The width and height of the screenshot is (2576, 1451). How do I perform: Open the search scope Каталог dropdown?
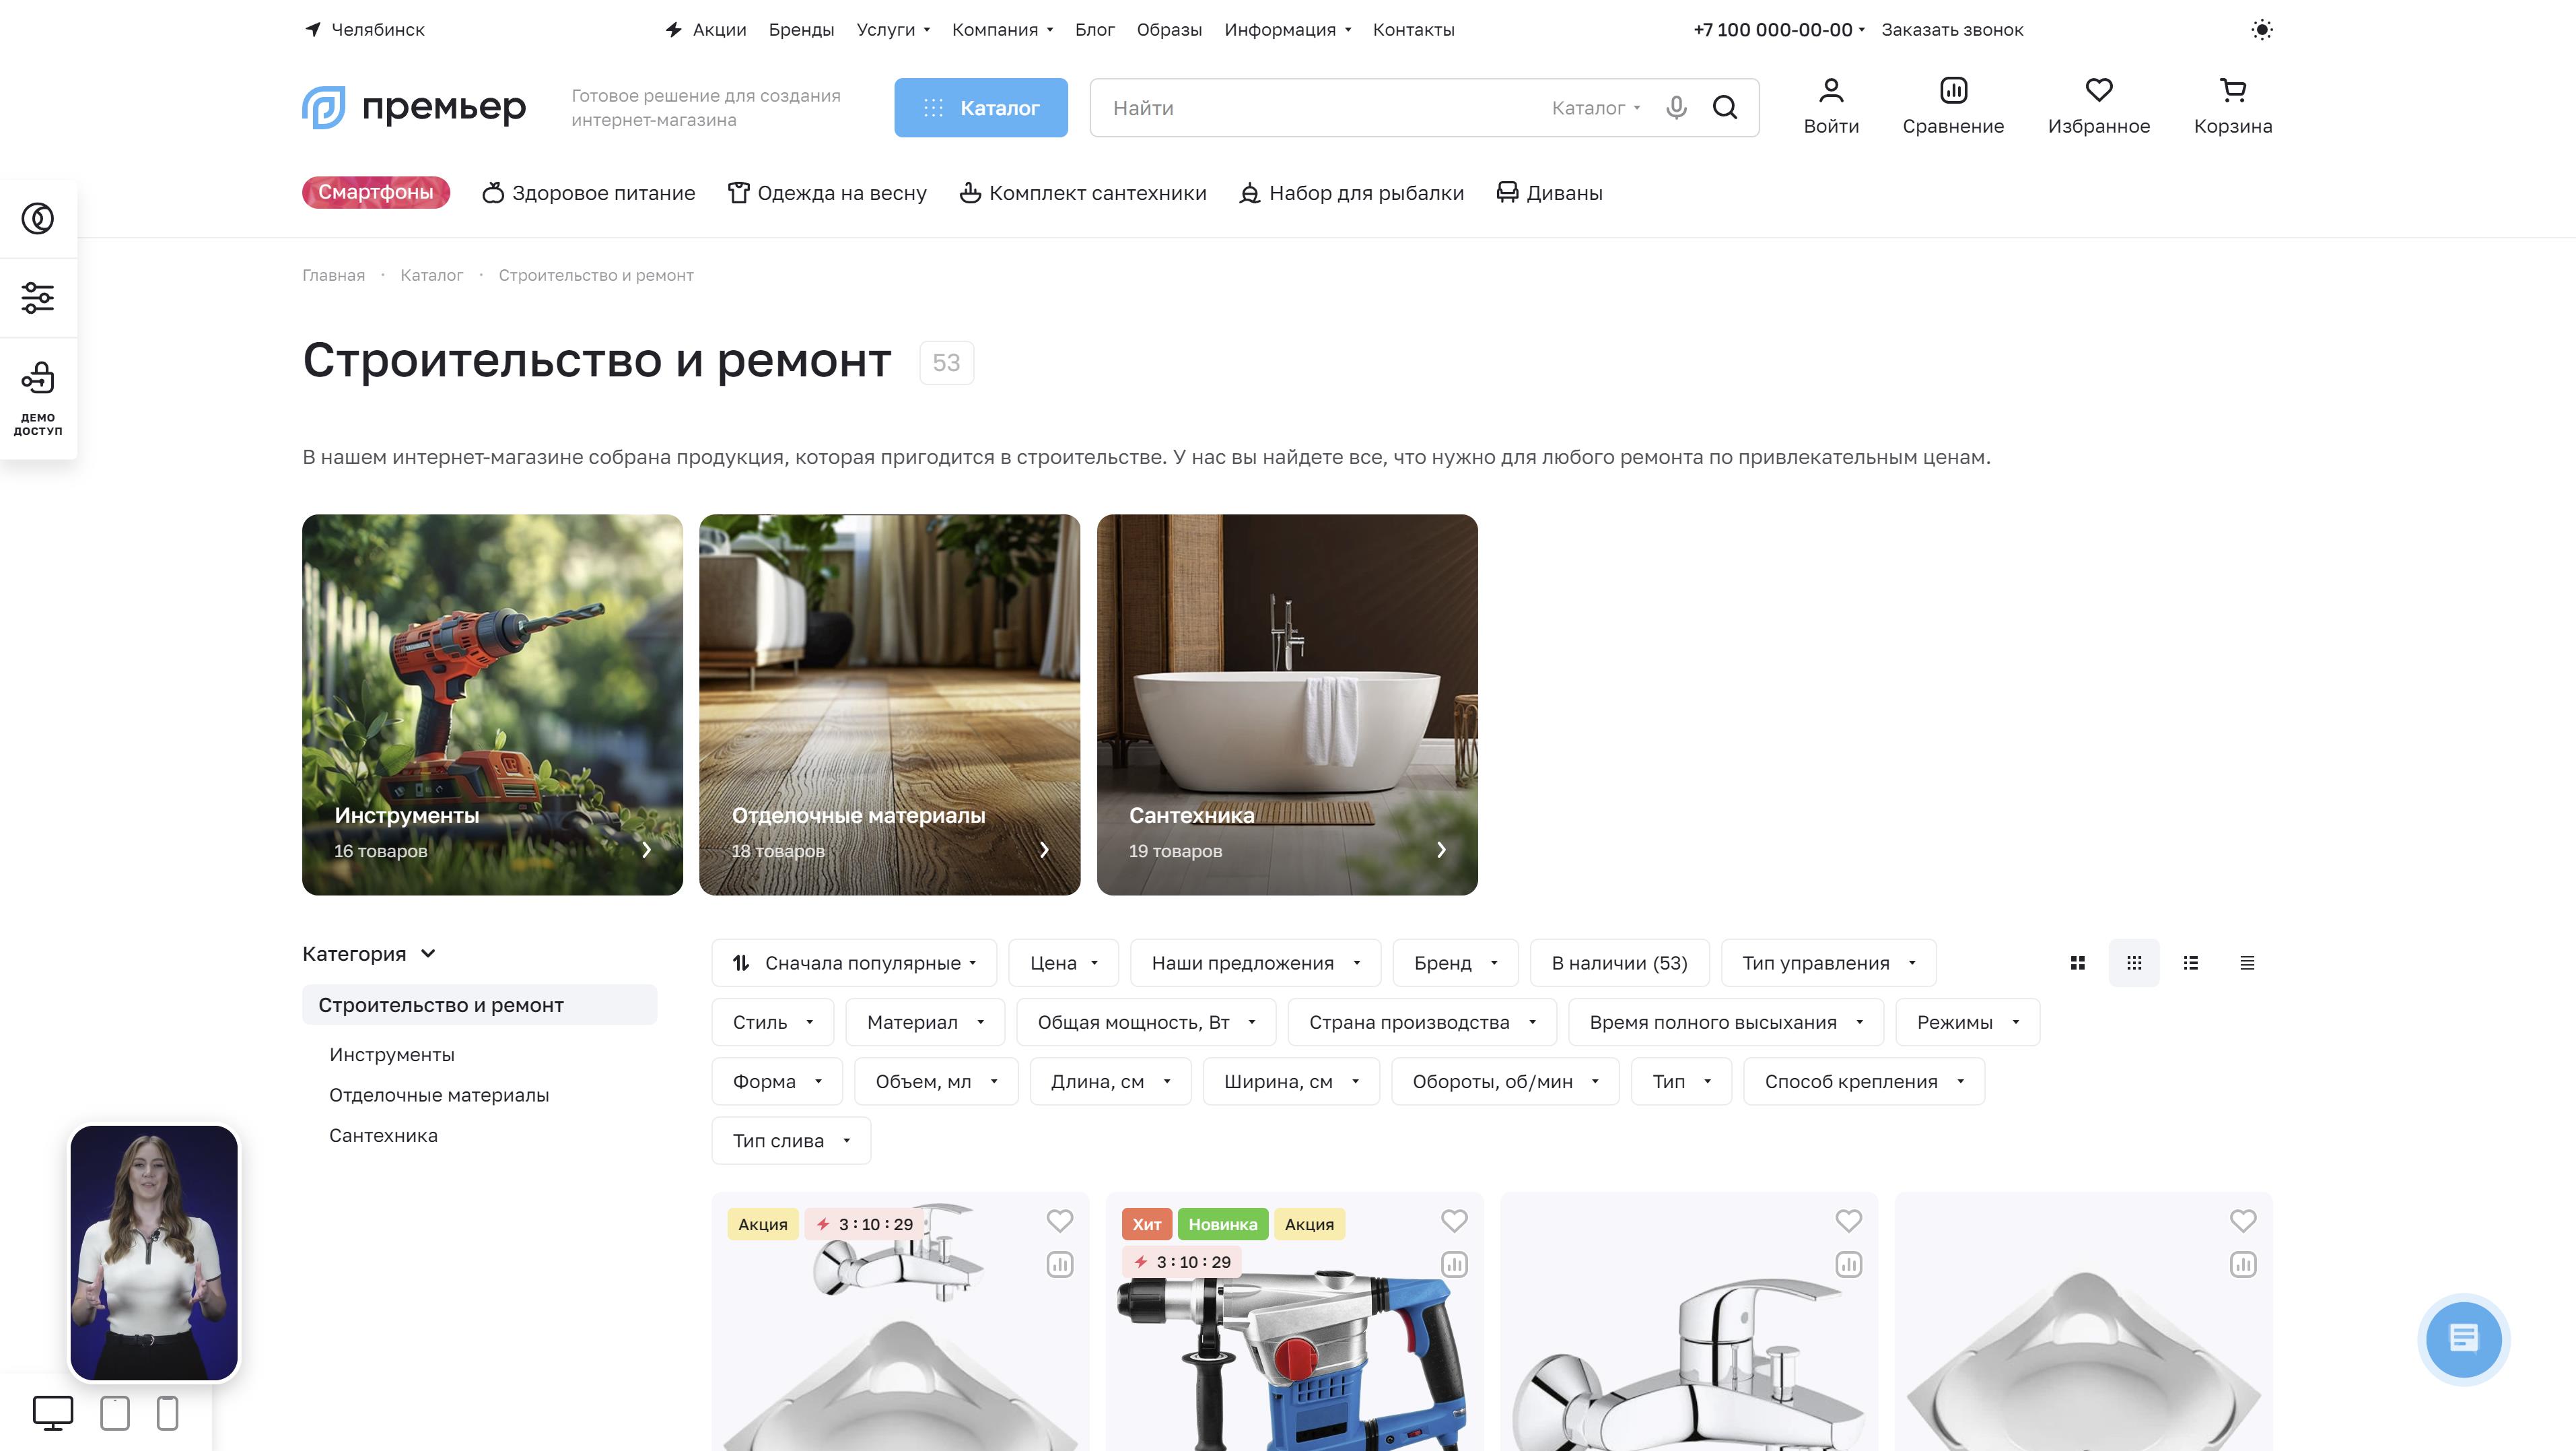pyautogui.click(x=1596, y=108)
